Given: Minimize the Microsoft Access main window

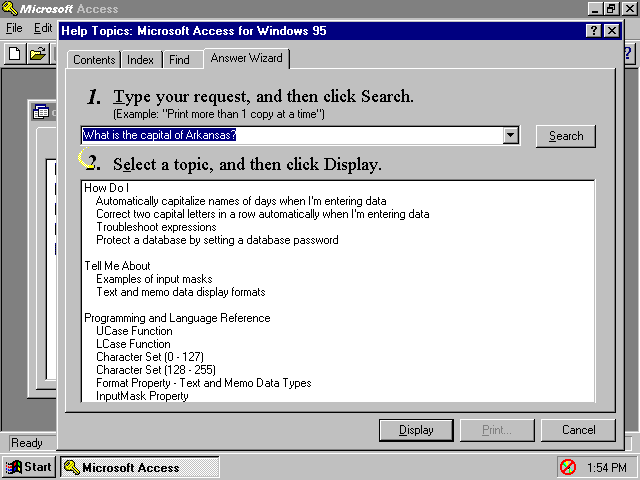Looking at the screenshot, I should (x=596, y=8).
